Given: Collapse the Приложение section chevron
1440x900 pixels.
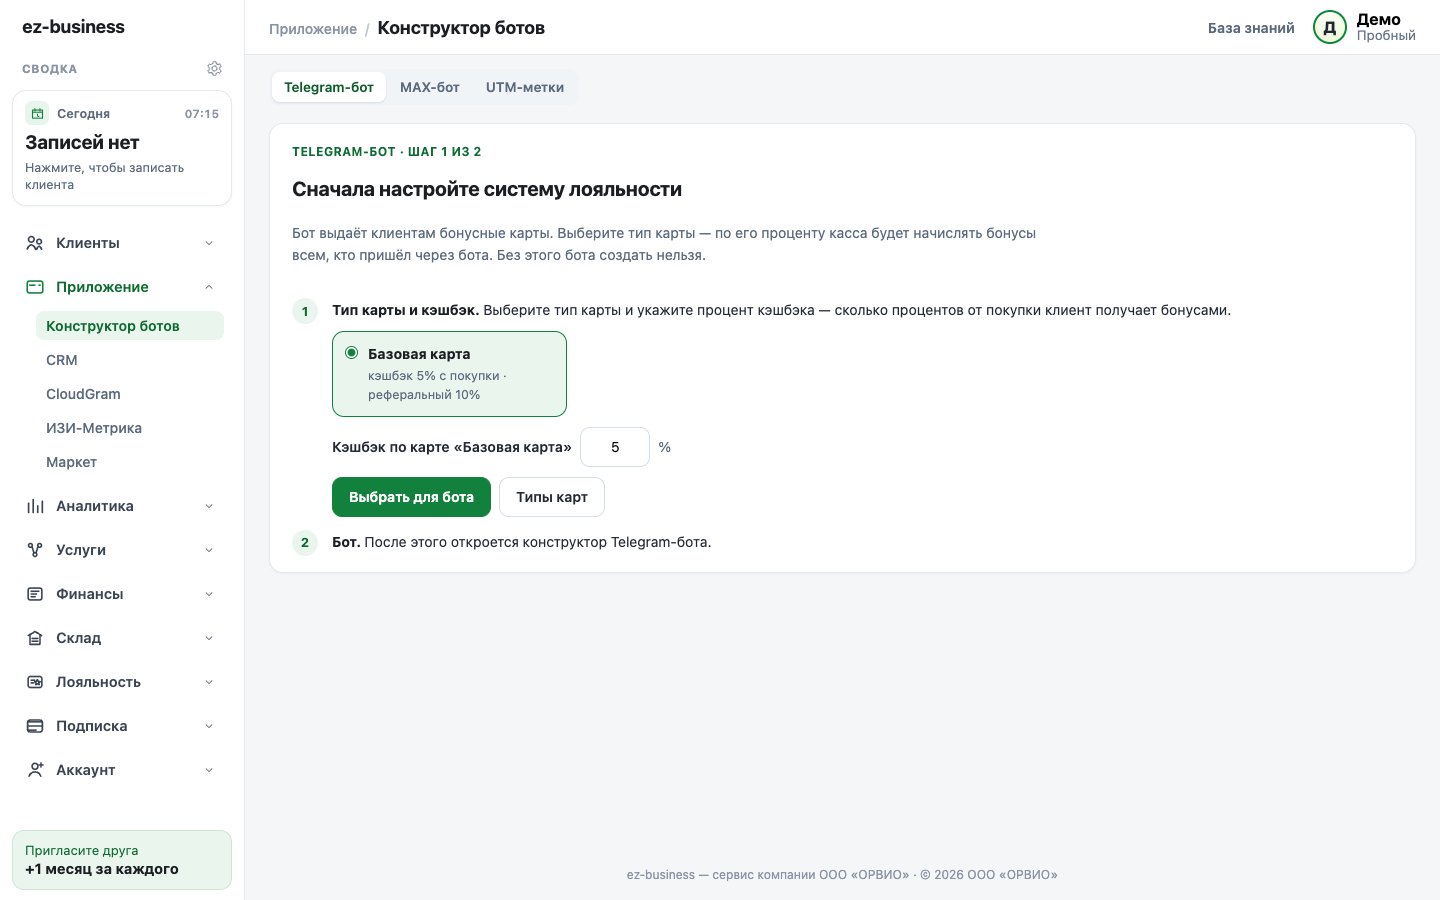Looking at the screenshot, I should 209,287.
